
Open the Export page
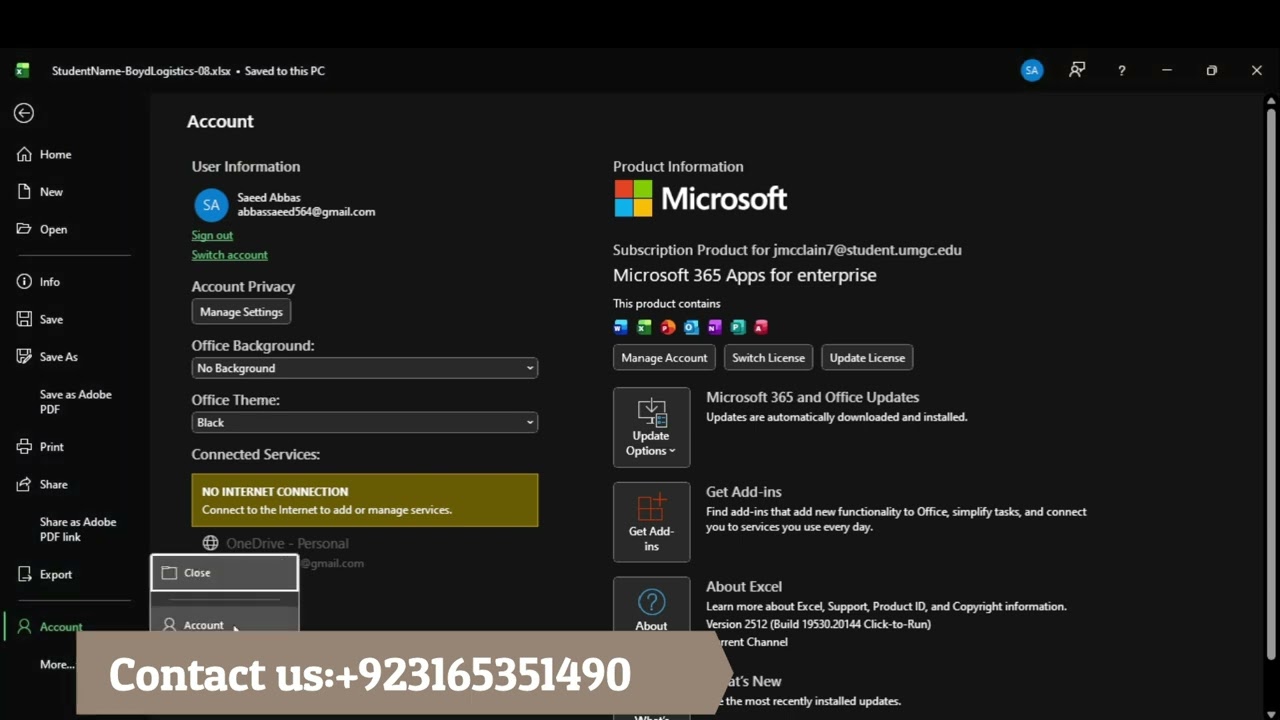pyautogui.click(x=45, y=574)
